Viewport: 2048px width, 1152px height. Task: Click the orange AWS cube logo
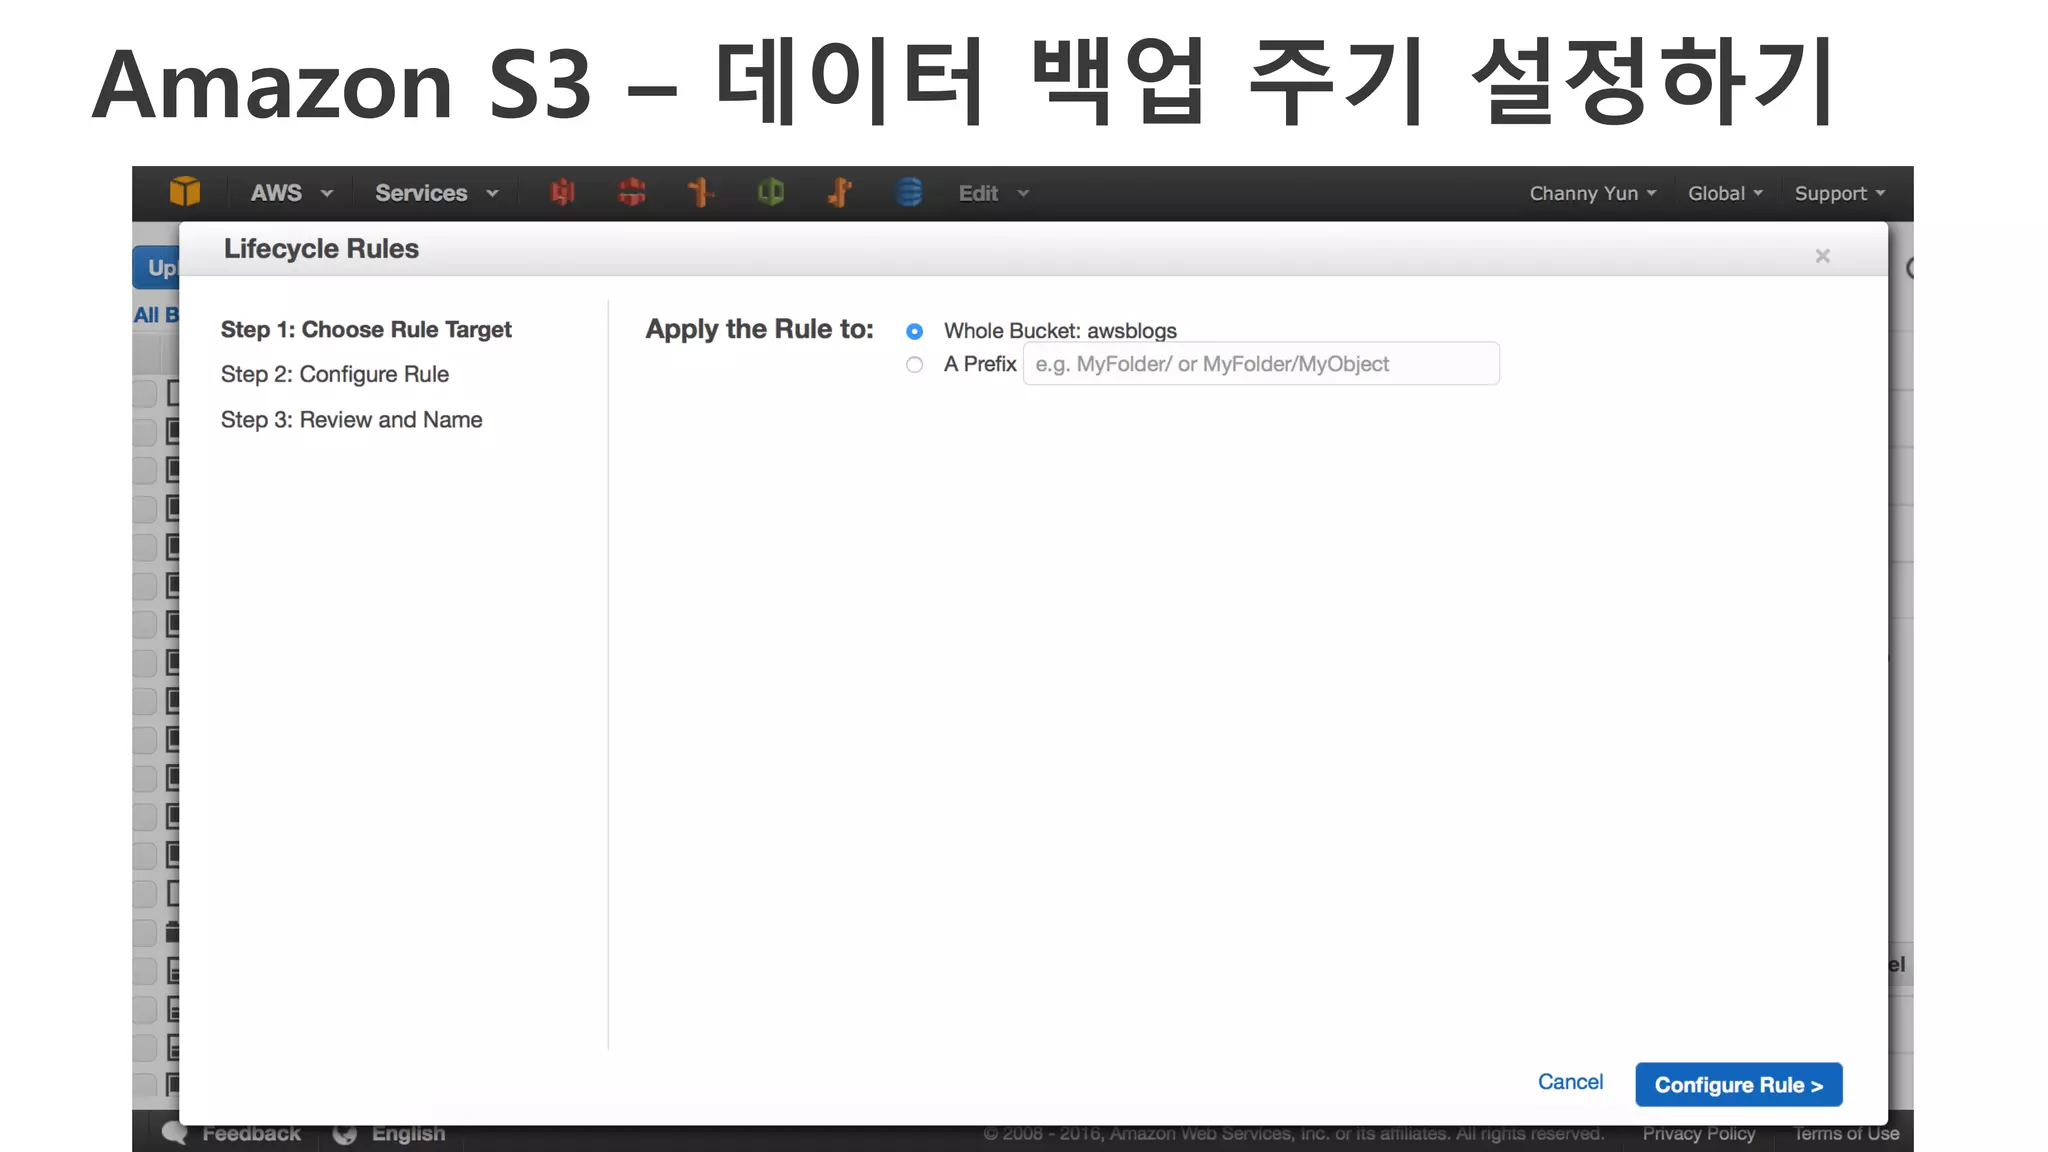[185, 192]
